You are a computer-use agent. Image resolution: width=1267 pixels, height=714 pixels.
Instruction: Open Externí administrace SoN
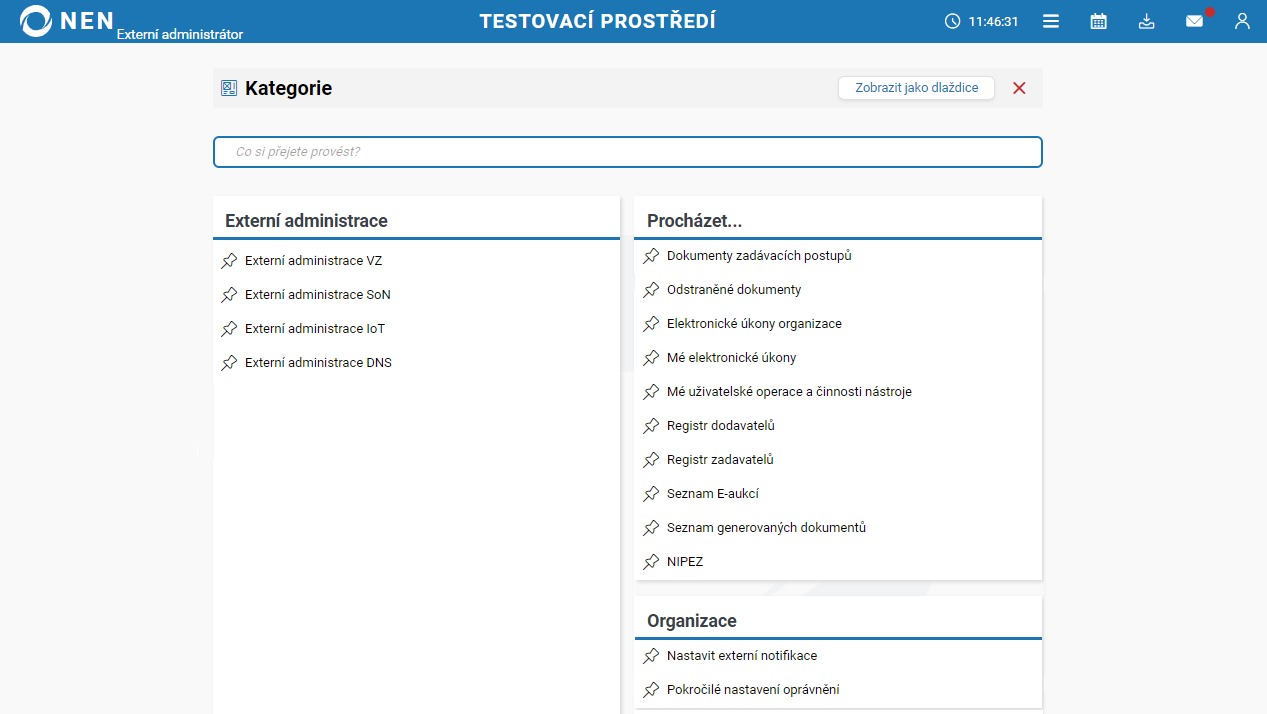tap(317, 295)
